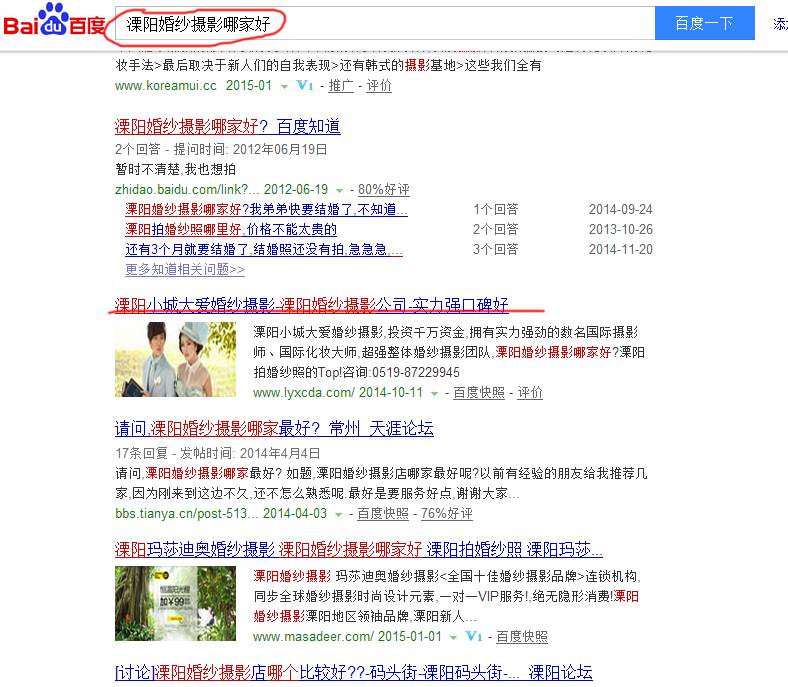
Task: Click 百度快照 link for masadeer.com
Action: tap(522, 637)
